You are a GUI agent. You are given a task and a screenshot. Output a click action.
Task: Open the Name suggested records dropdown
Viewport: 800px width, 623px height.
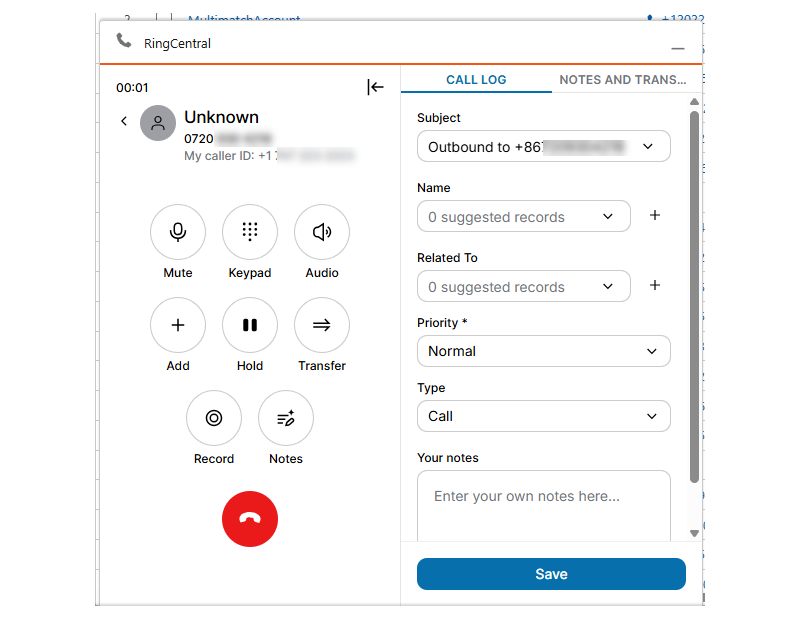coord(524,216)
